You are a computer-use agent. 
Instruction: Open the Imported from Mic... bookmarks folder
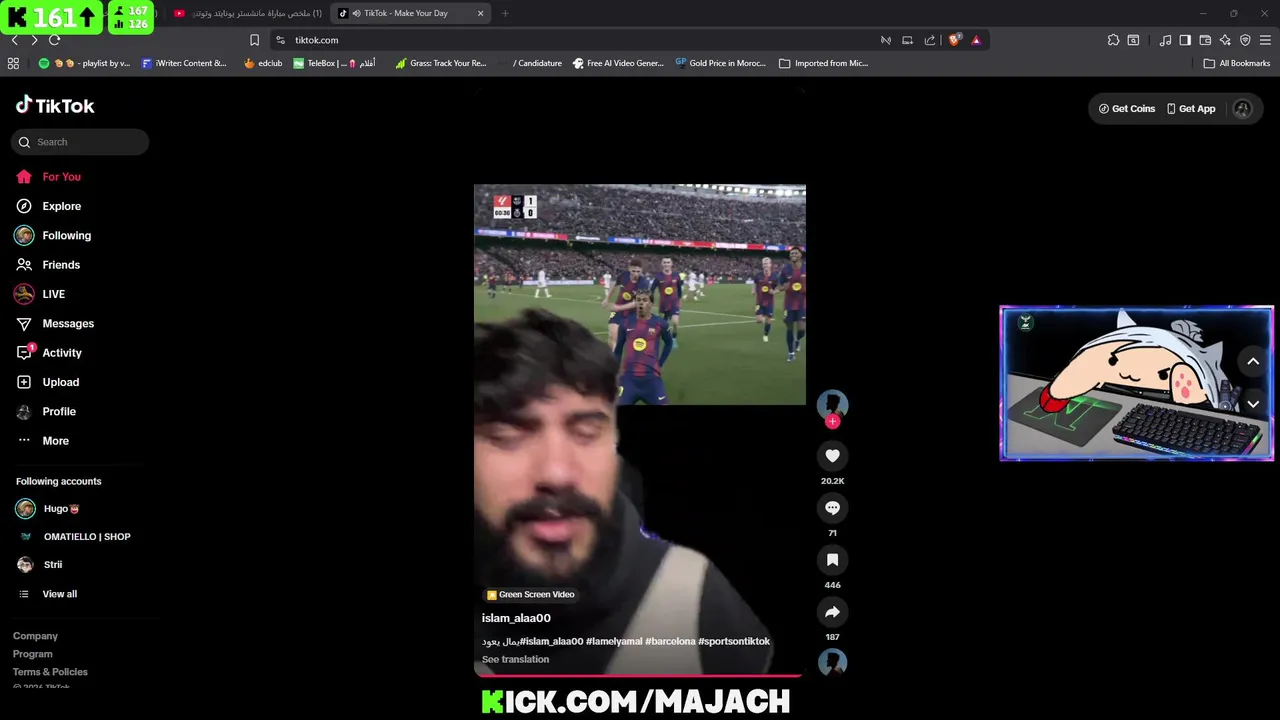tap(824, 63)
